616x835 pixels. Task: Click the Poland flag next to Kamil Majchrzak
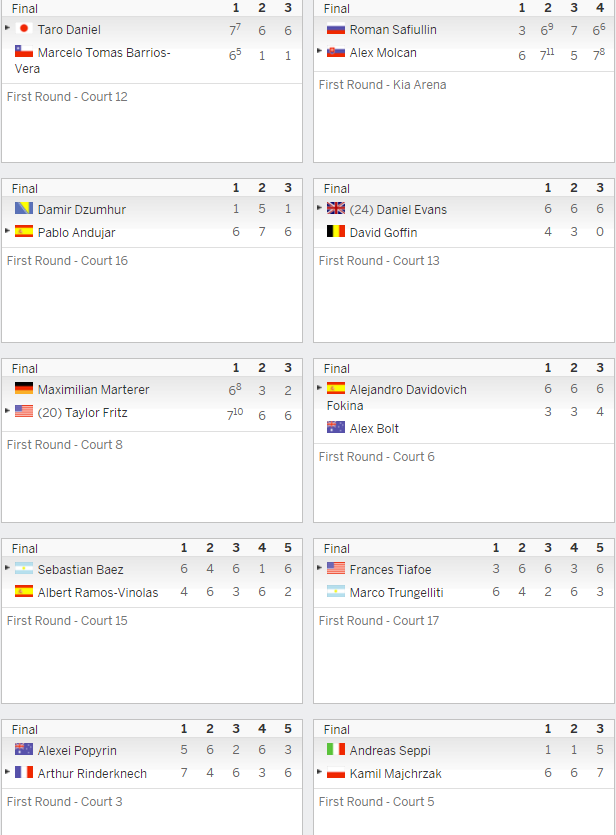336,772
